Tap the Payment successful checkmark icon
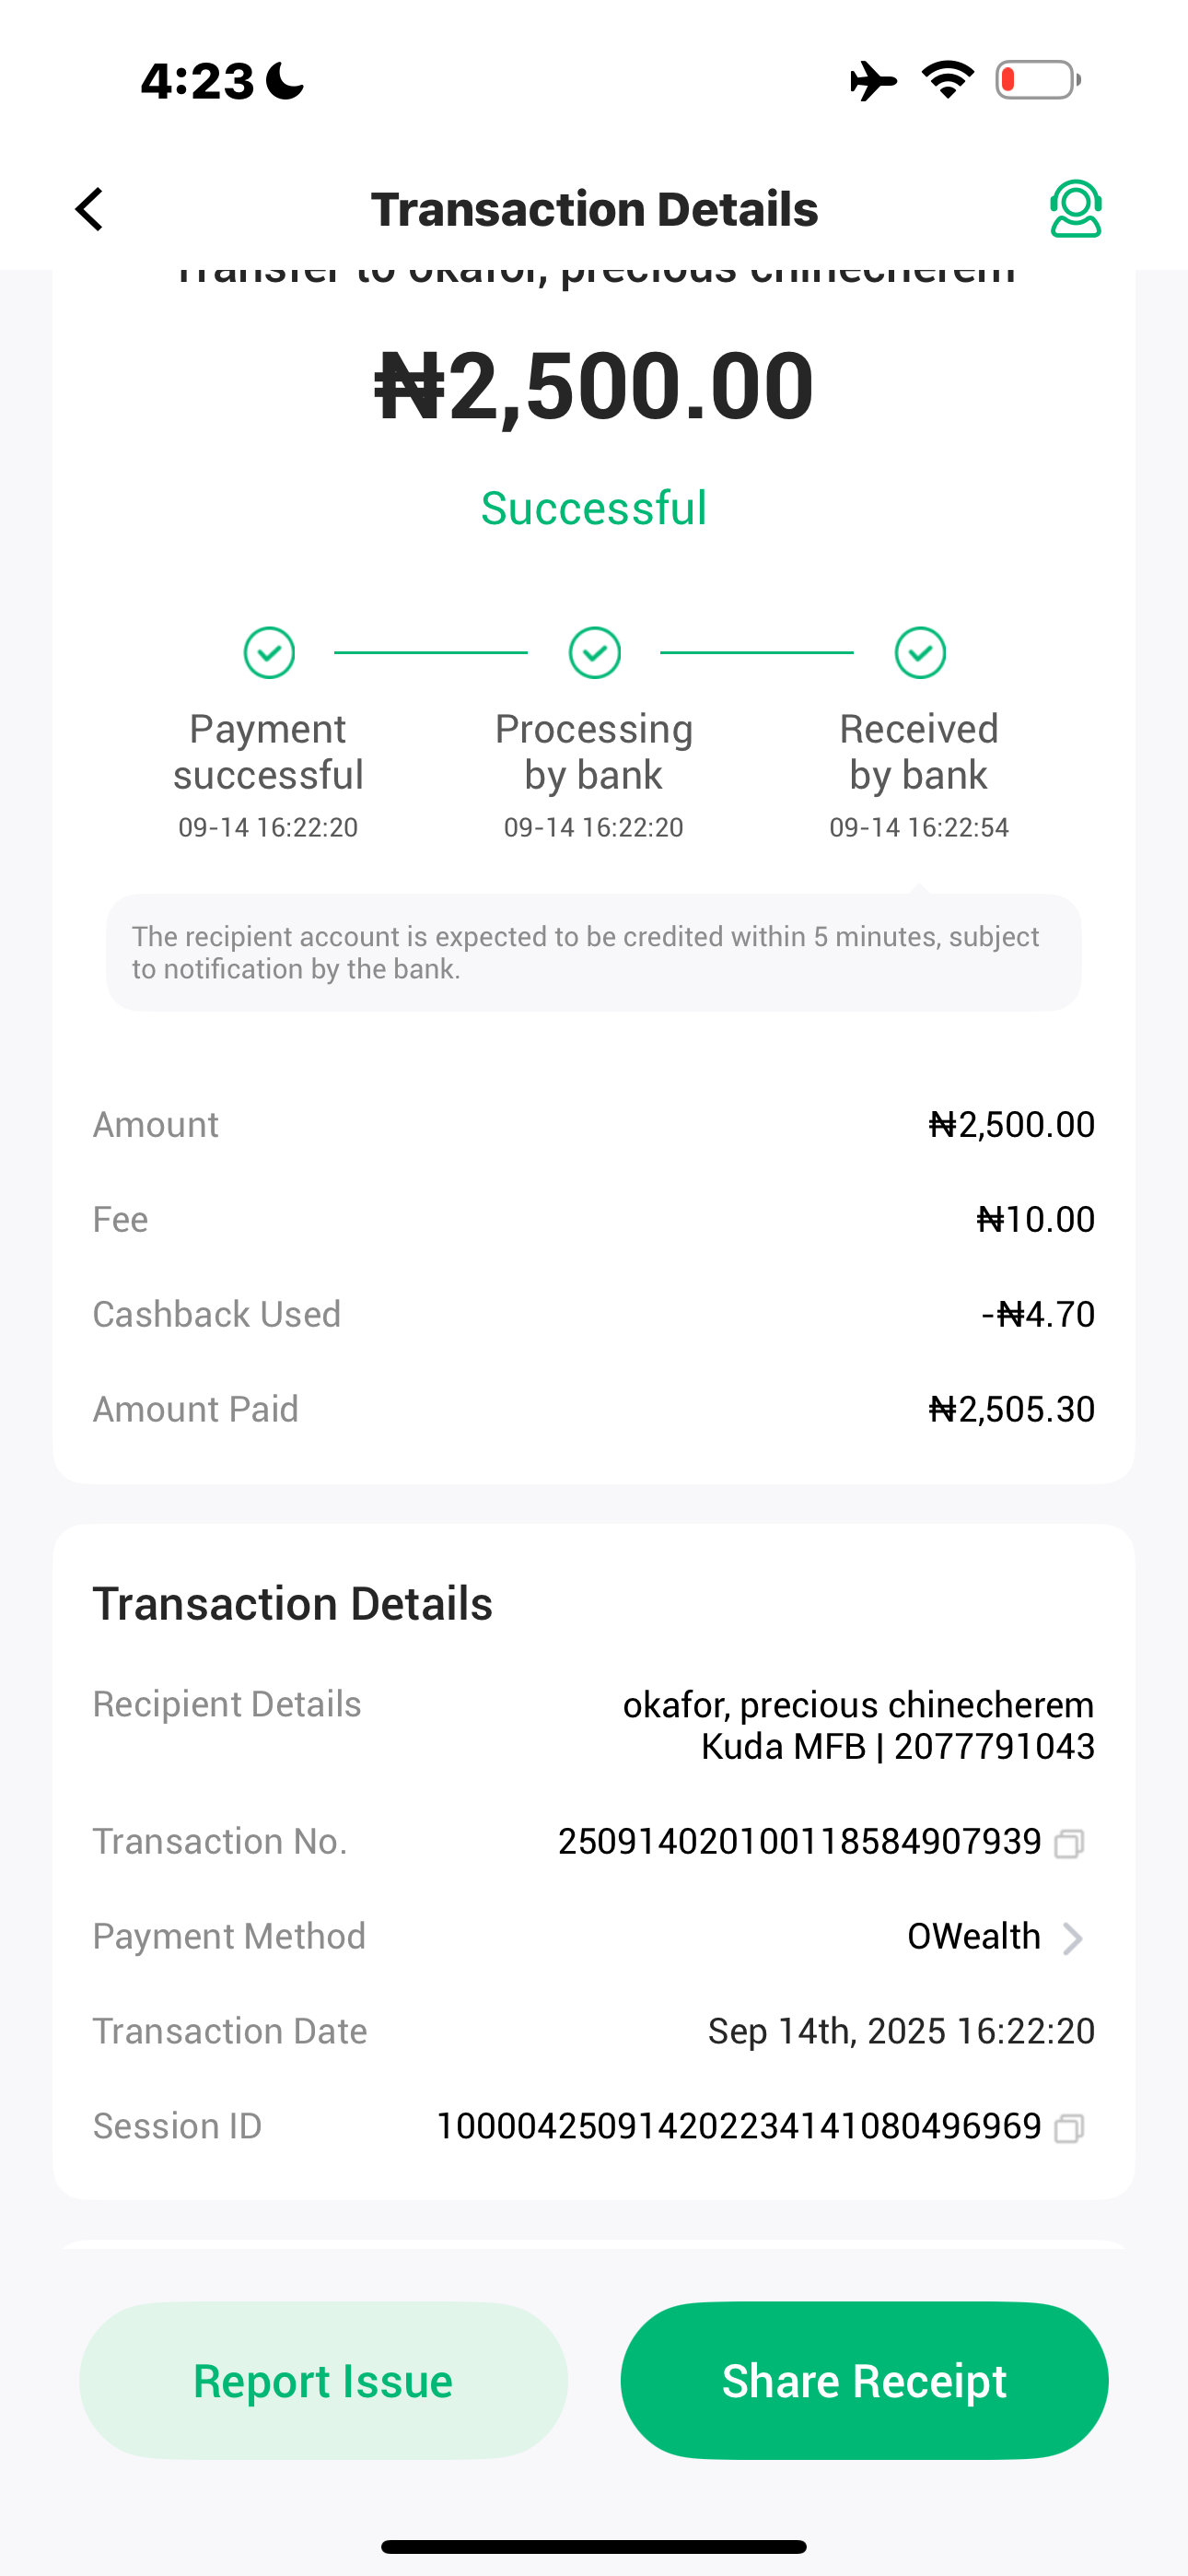This screenshot has height=2576, width=1188. (x=269, y=653)
